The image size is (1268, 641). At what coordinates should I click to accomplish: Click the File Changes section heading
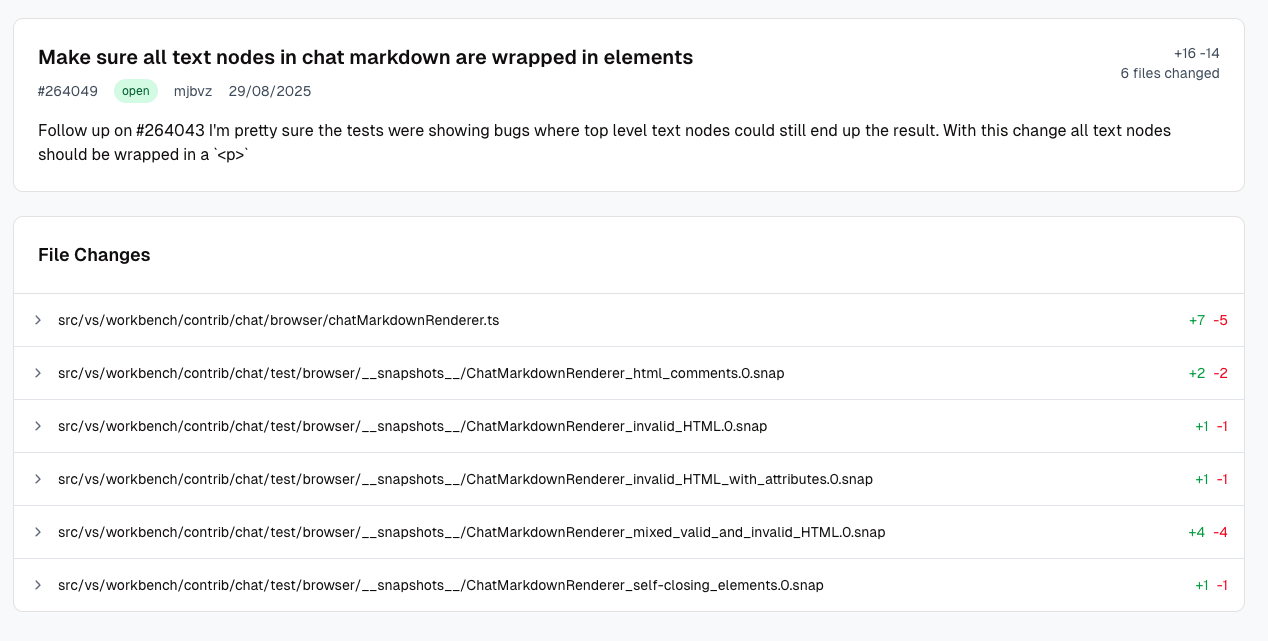coord(94,255)
